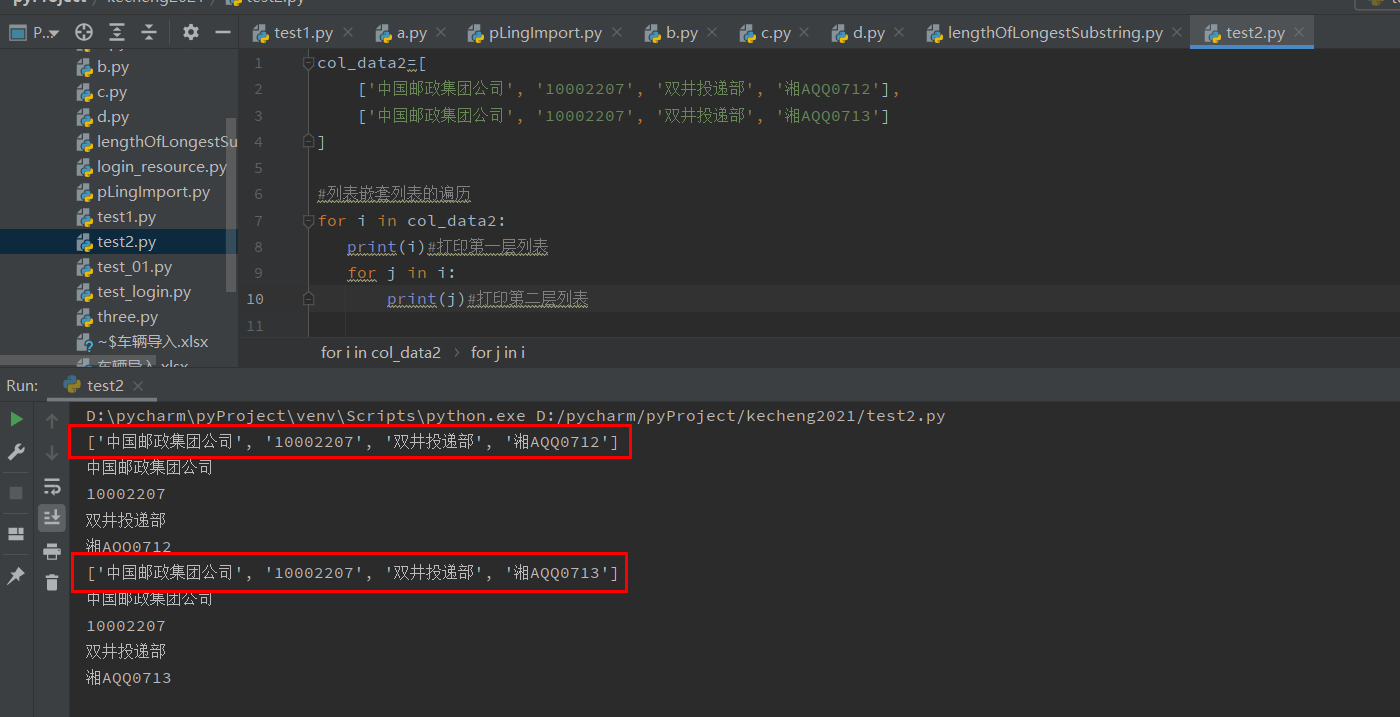Screen dimensions: 1400x717
Task: Click inside print(j) on line 10
Action: pos(426,299)
